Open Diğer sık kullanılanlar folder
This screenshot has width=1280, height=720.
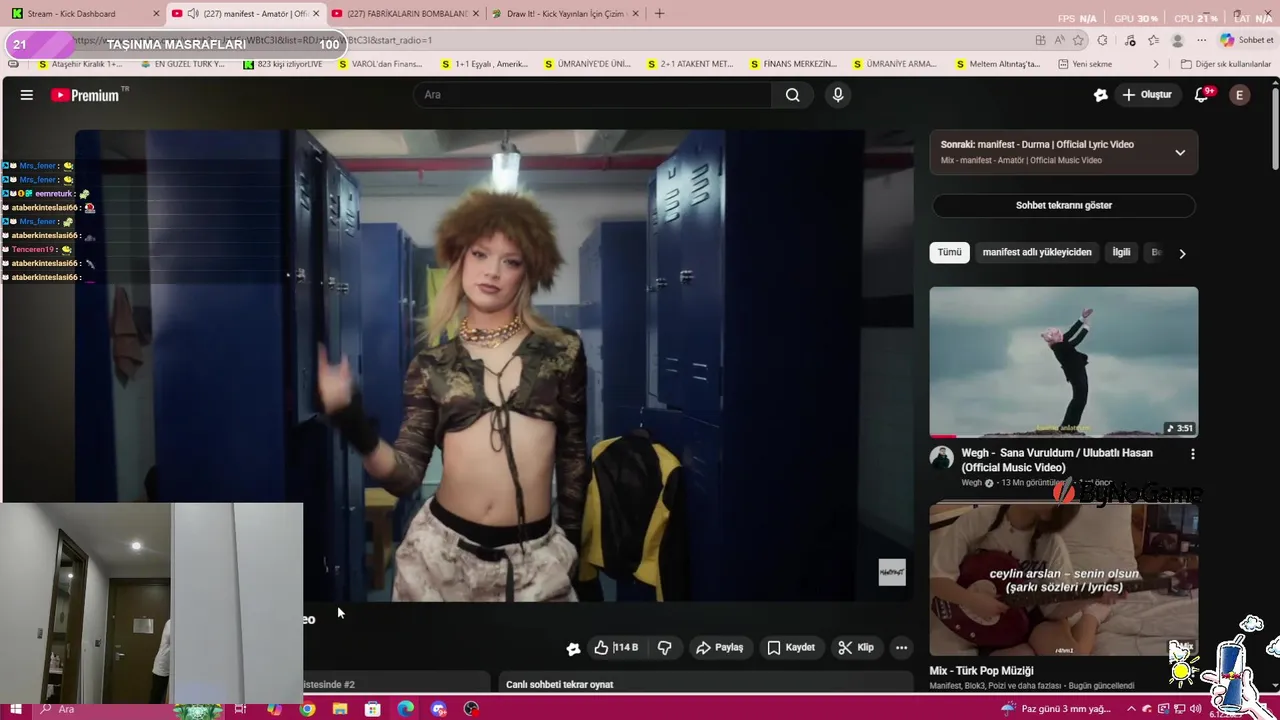1225,64
